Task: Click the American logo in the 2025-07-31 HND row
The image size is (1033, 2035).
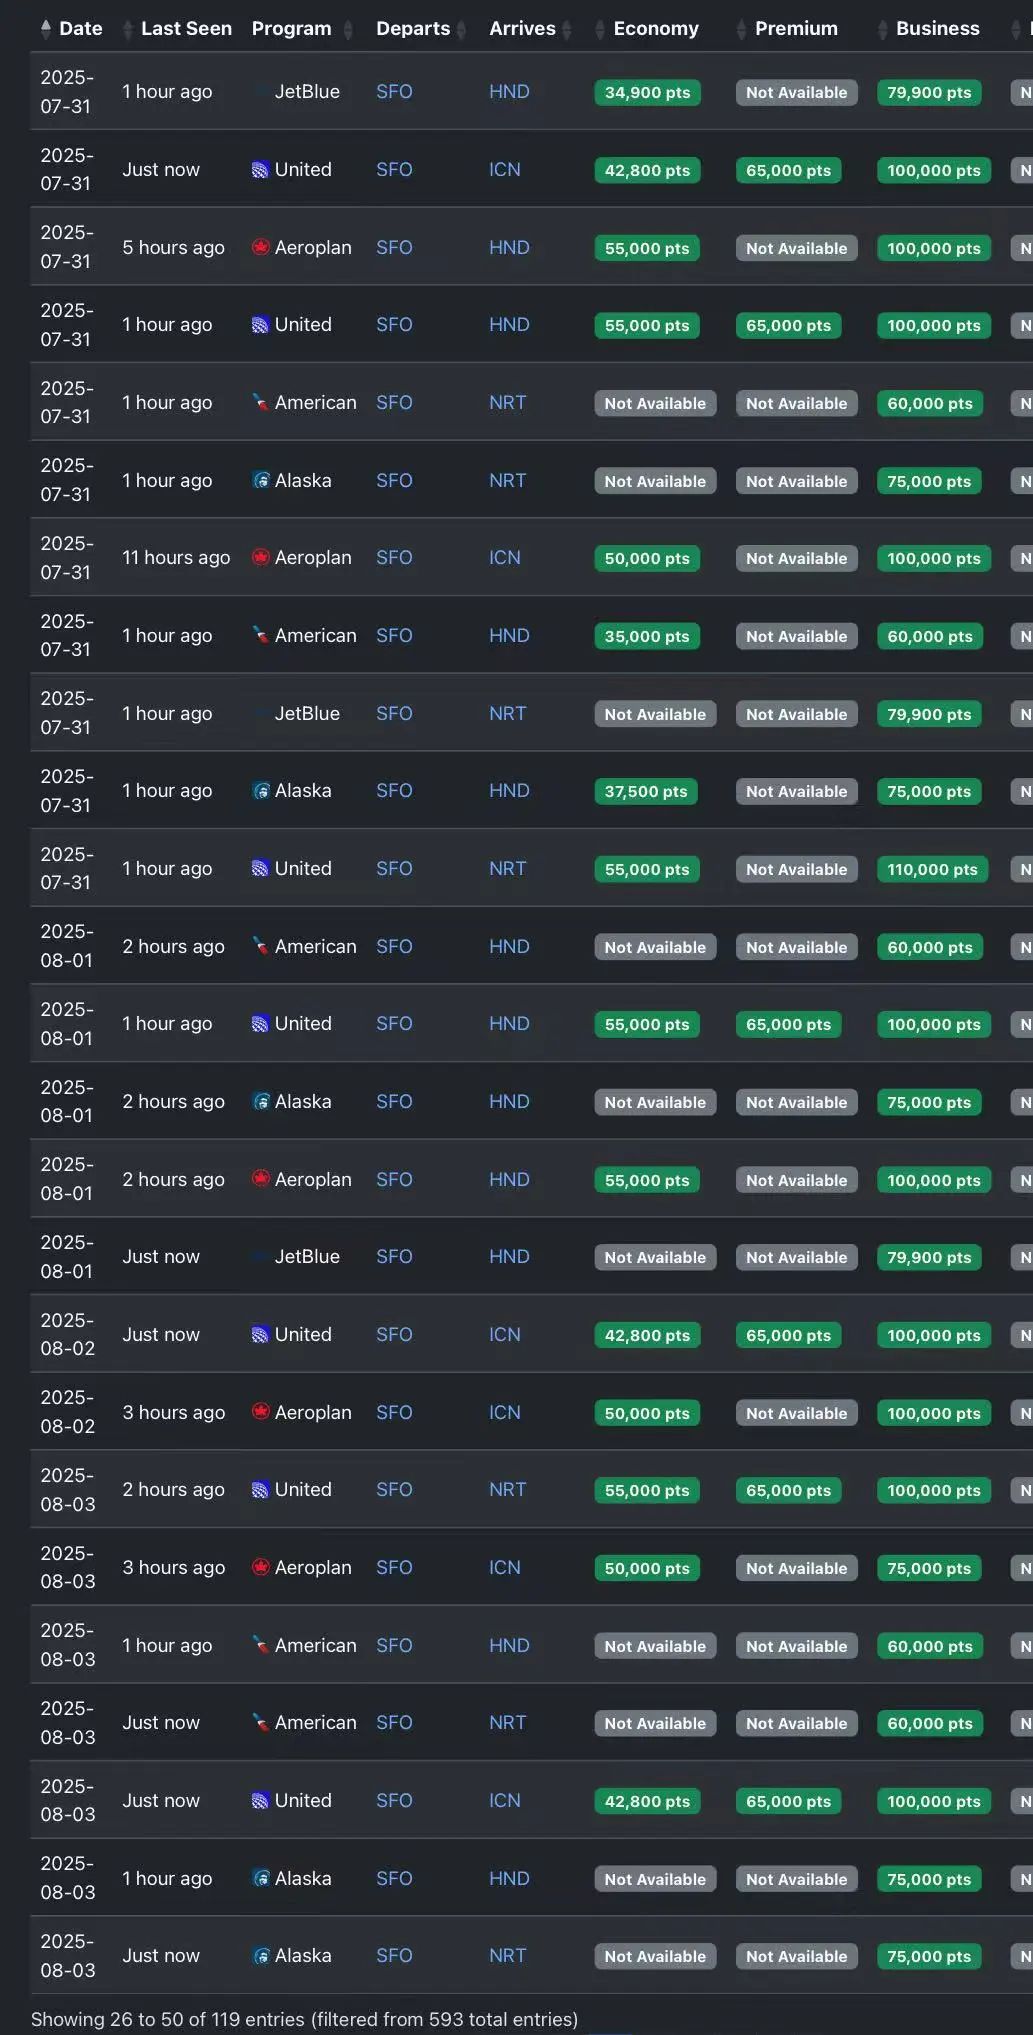Action: coord(260,635)
